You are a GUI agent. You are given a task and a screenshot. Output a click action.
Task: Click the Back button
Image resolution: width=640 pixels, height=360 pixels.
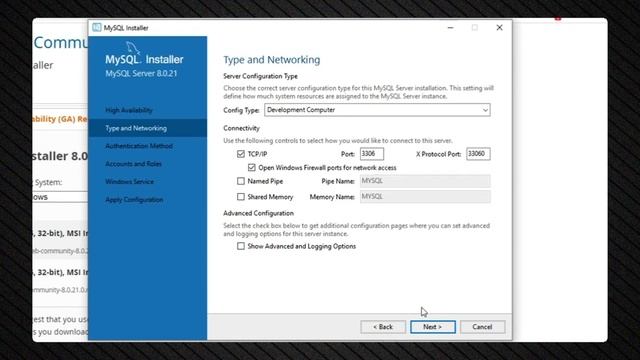pos(383,327)
